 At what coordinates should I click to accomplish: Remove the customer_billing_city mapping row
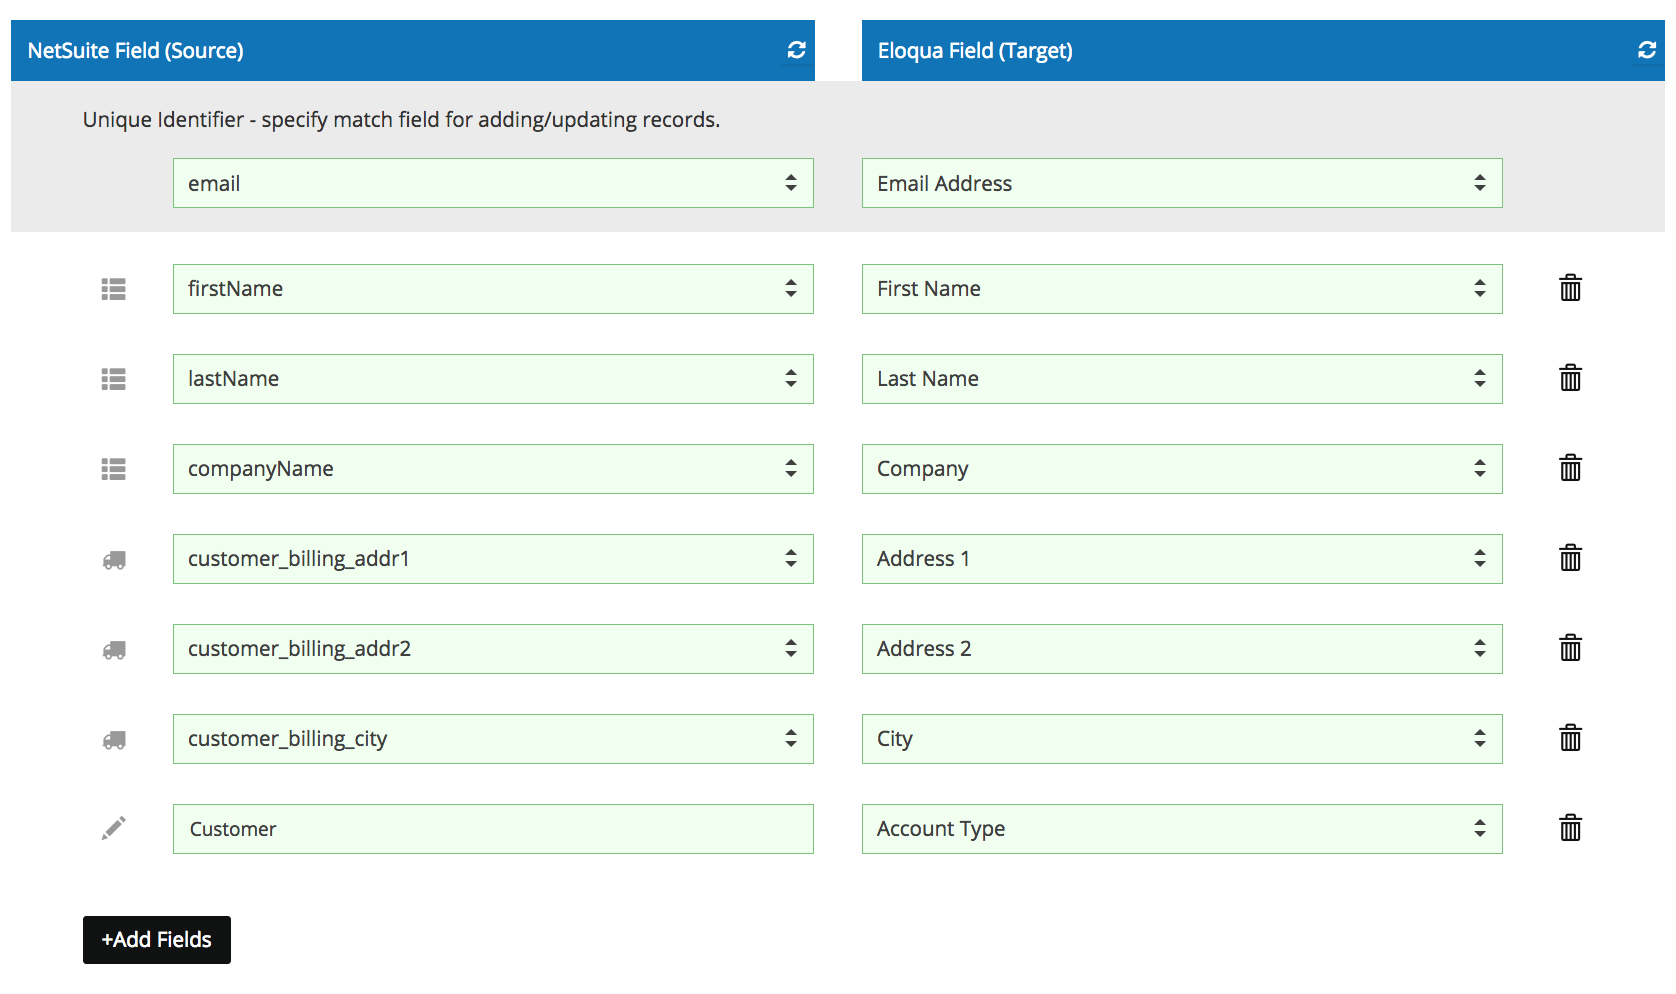click(1570, 738)
